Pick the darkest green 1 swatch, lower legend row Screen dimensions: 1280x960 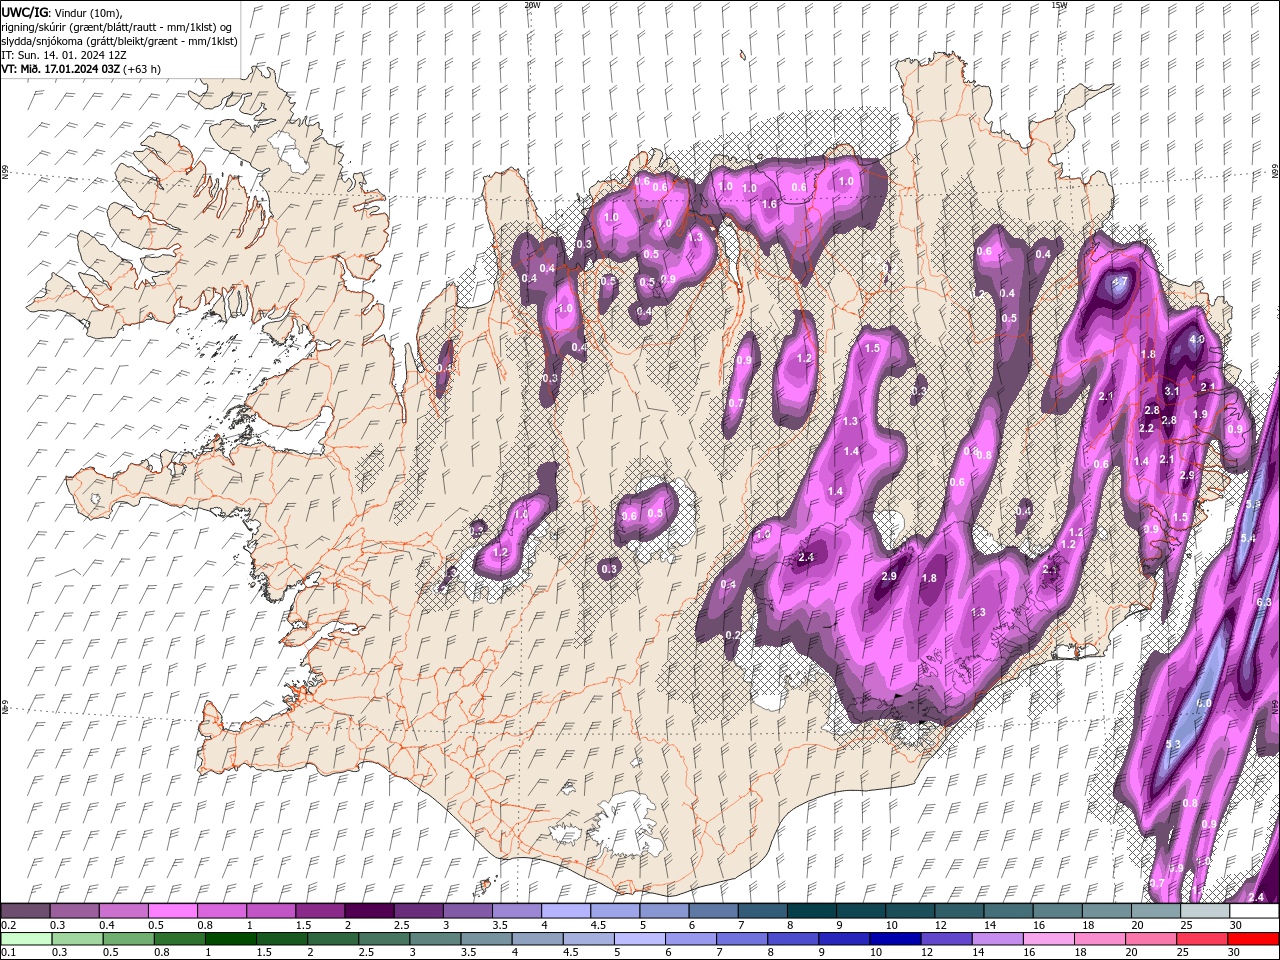coord(230,938)
